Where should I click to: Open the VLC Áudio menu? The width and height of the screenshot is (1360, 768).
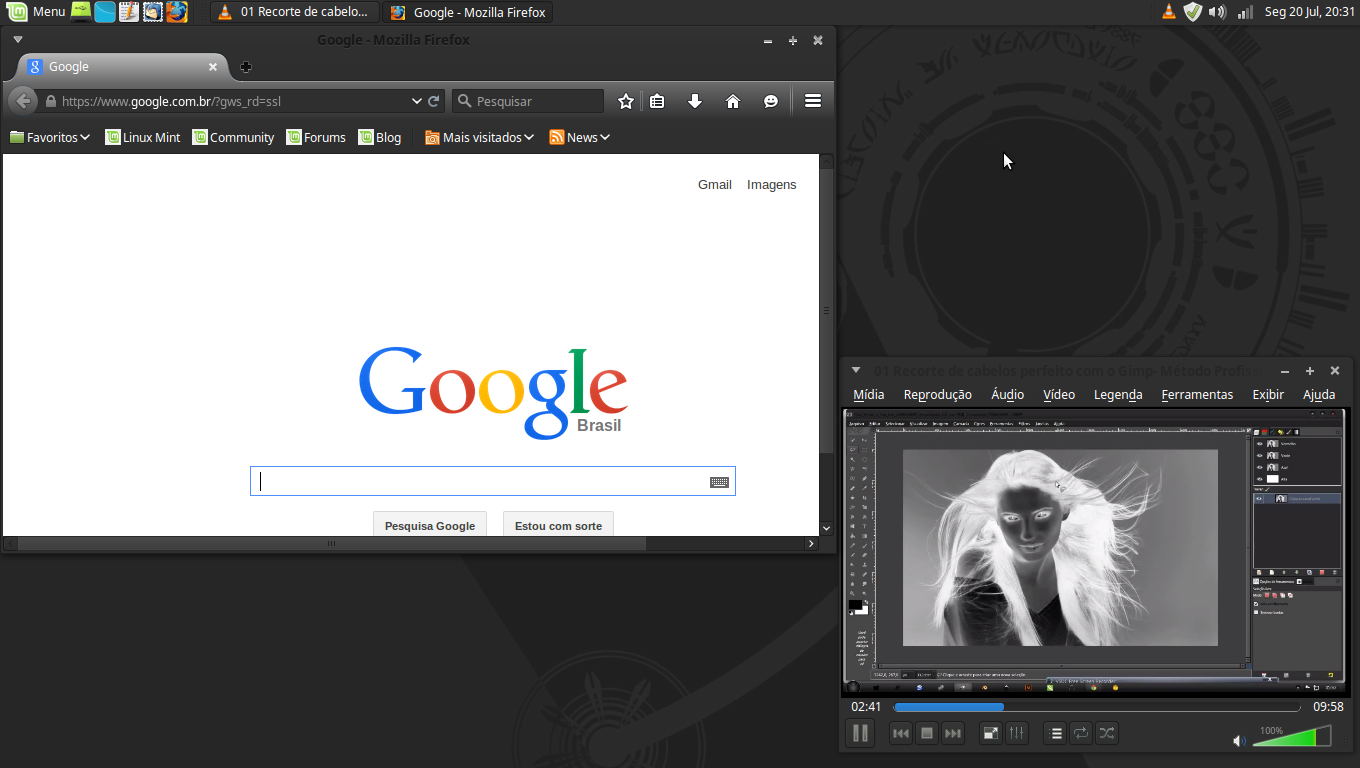click(1007, 394)
